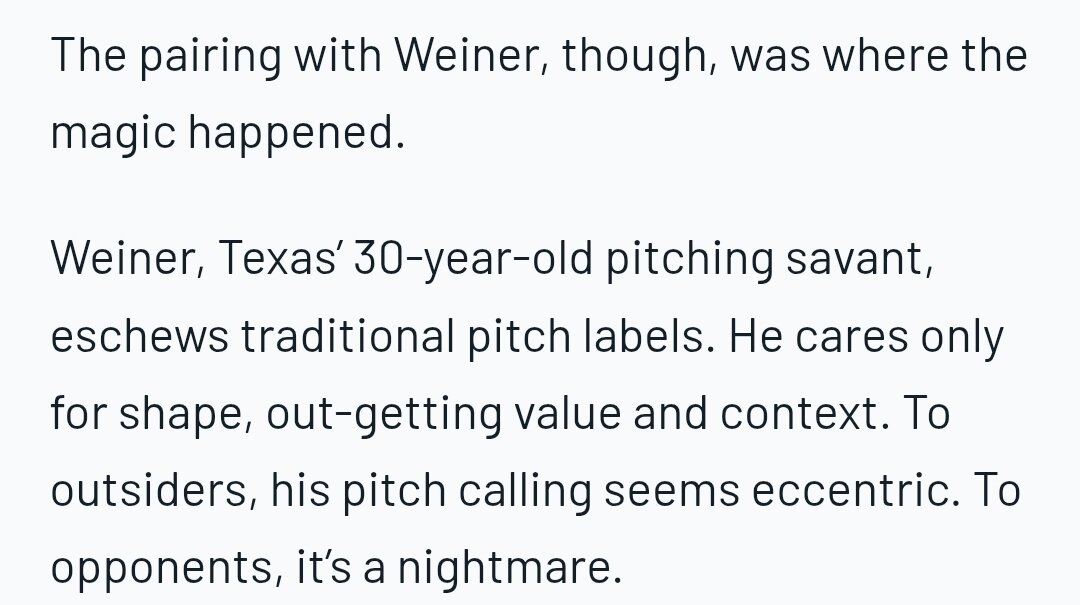Click the word "pitching"
Viewport: 1080px width, 605px height.
tap(689, 258)
